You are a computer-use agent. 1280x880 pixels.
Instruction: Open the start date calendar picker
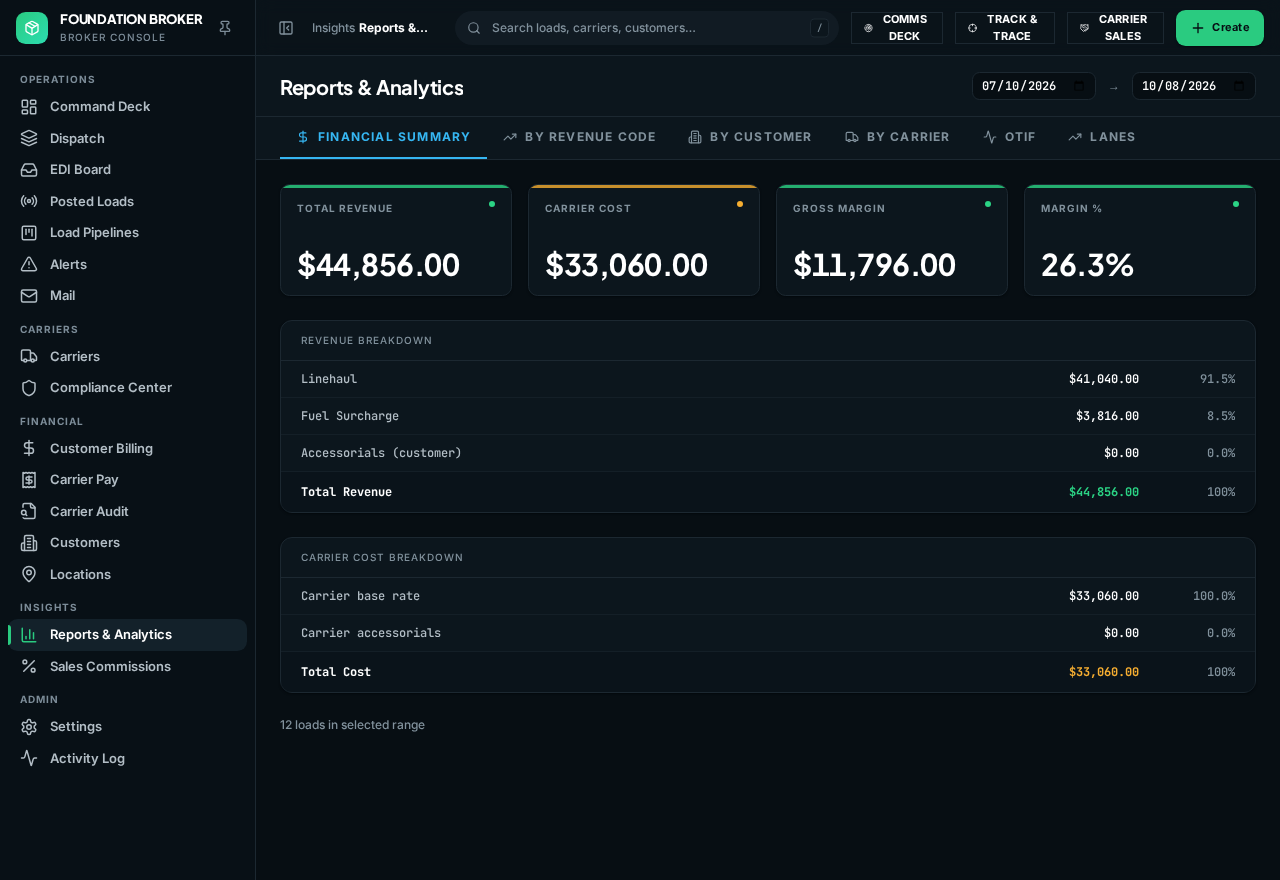(x=1079, y=86)
